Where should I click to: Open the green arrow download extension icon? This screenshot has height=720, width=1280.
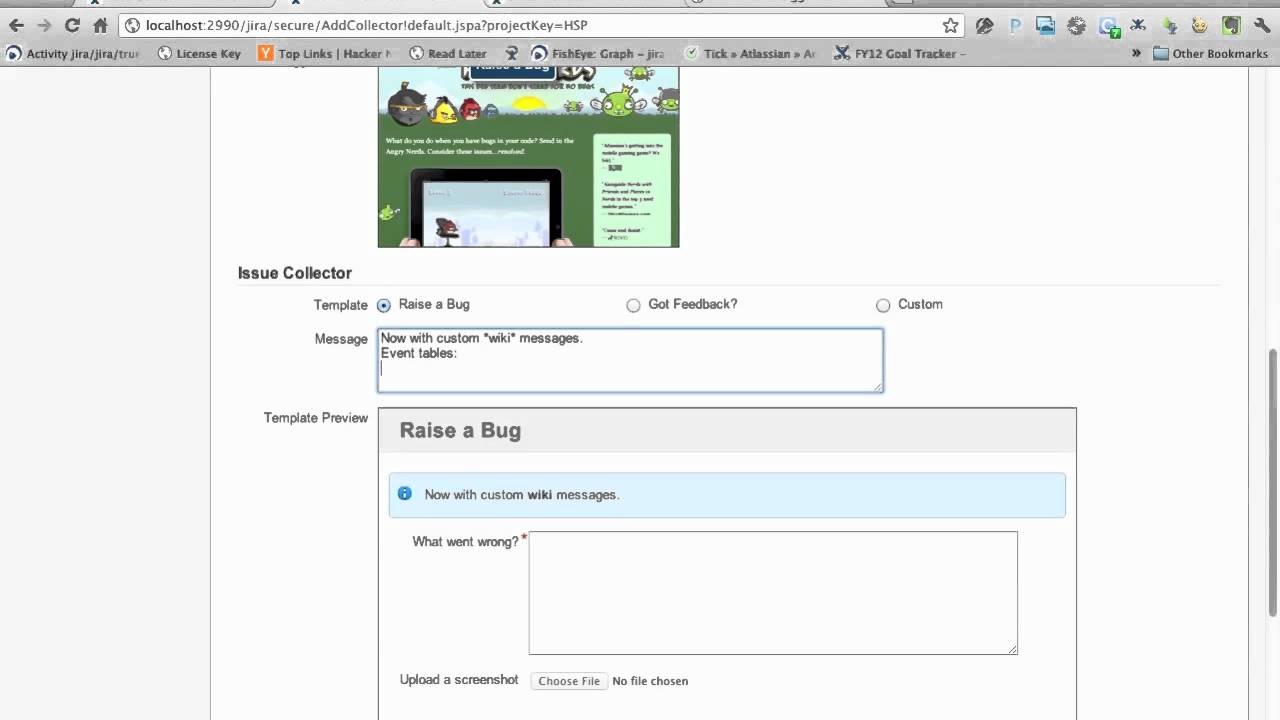click(1169, 27)
